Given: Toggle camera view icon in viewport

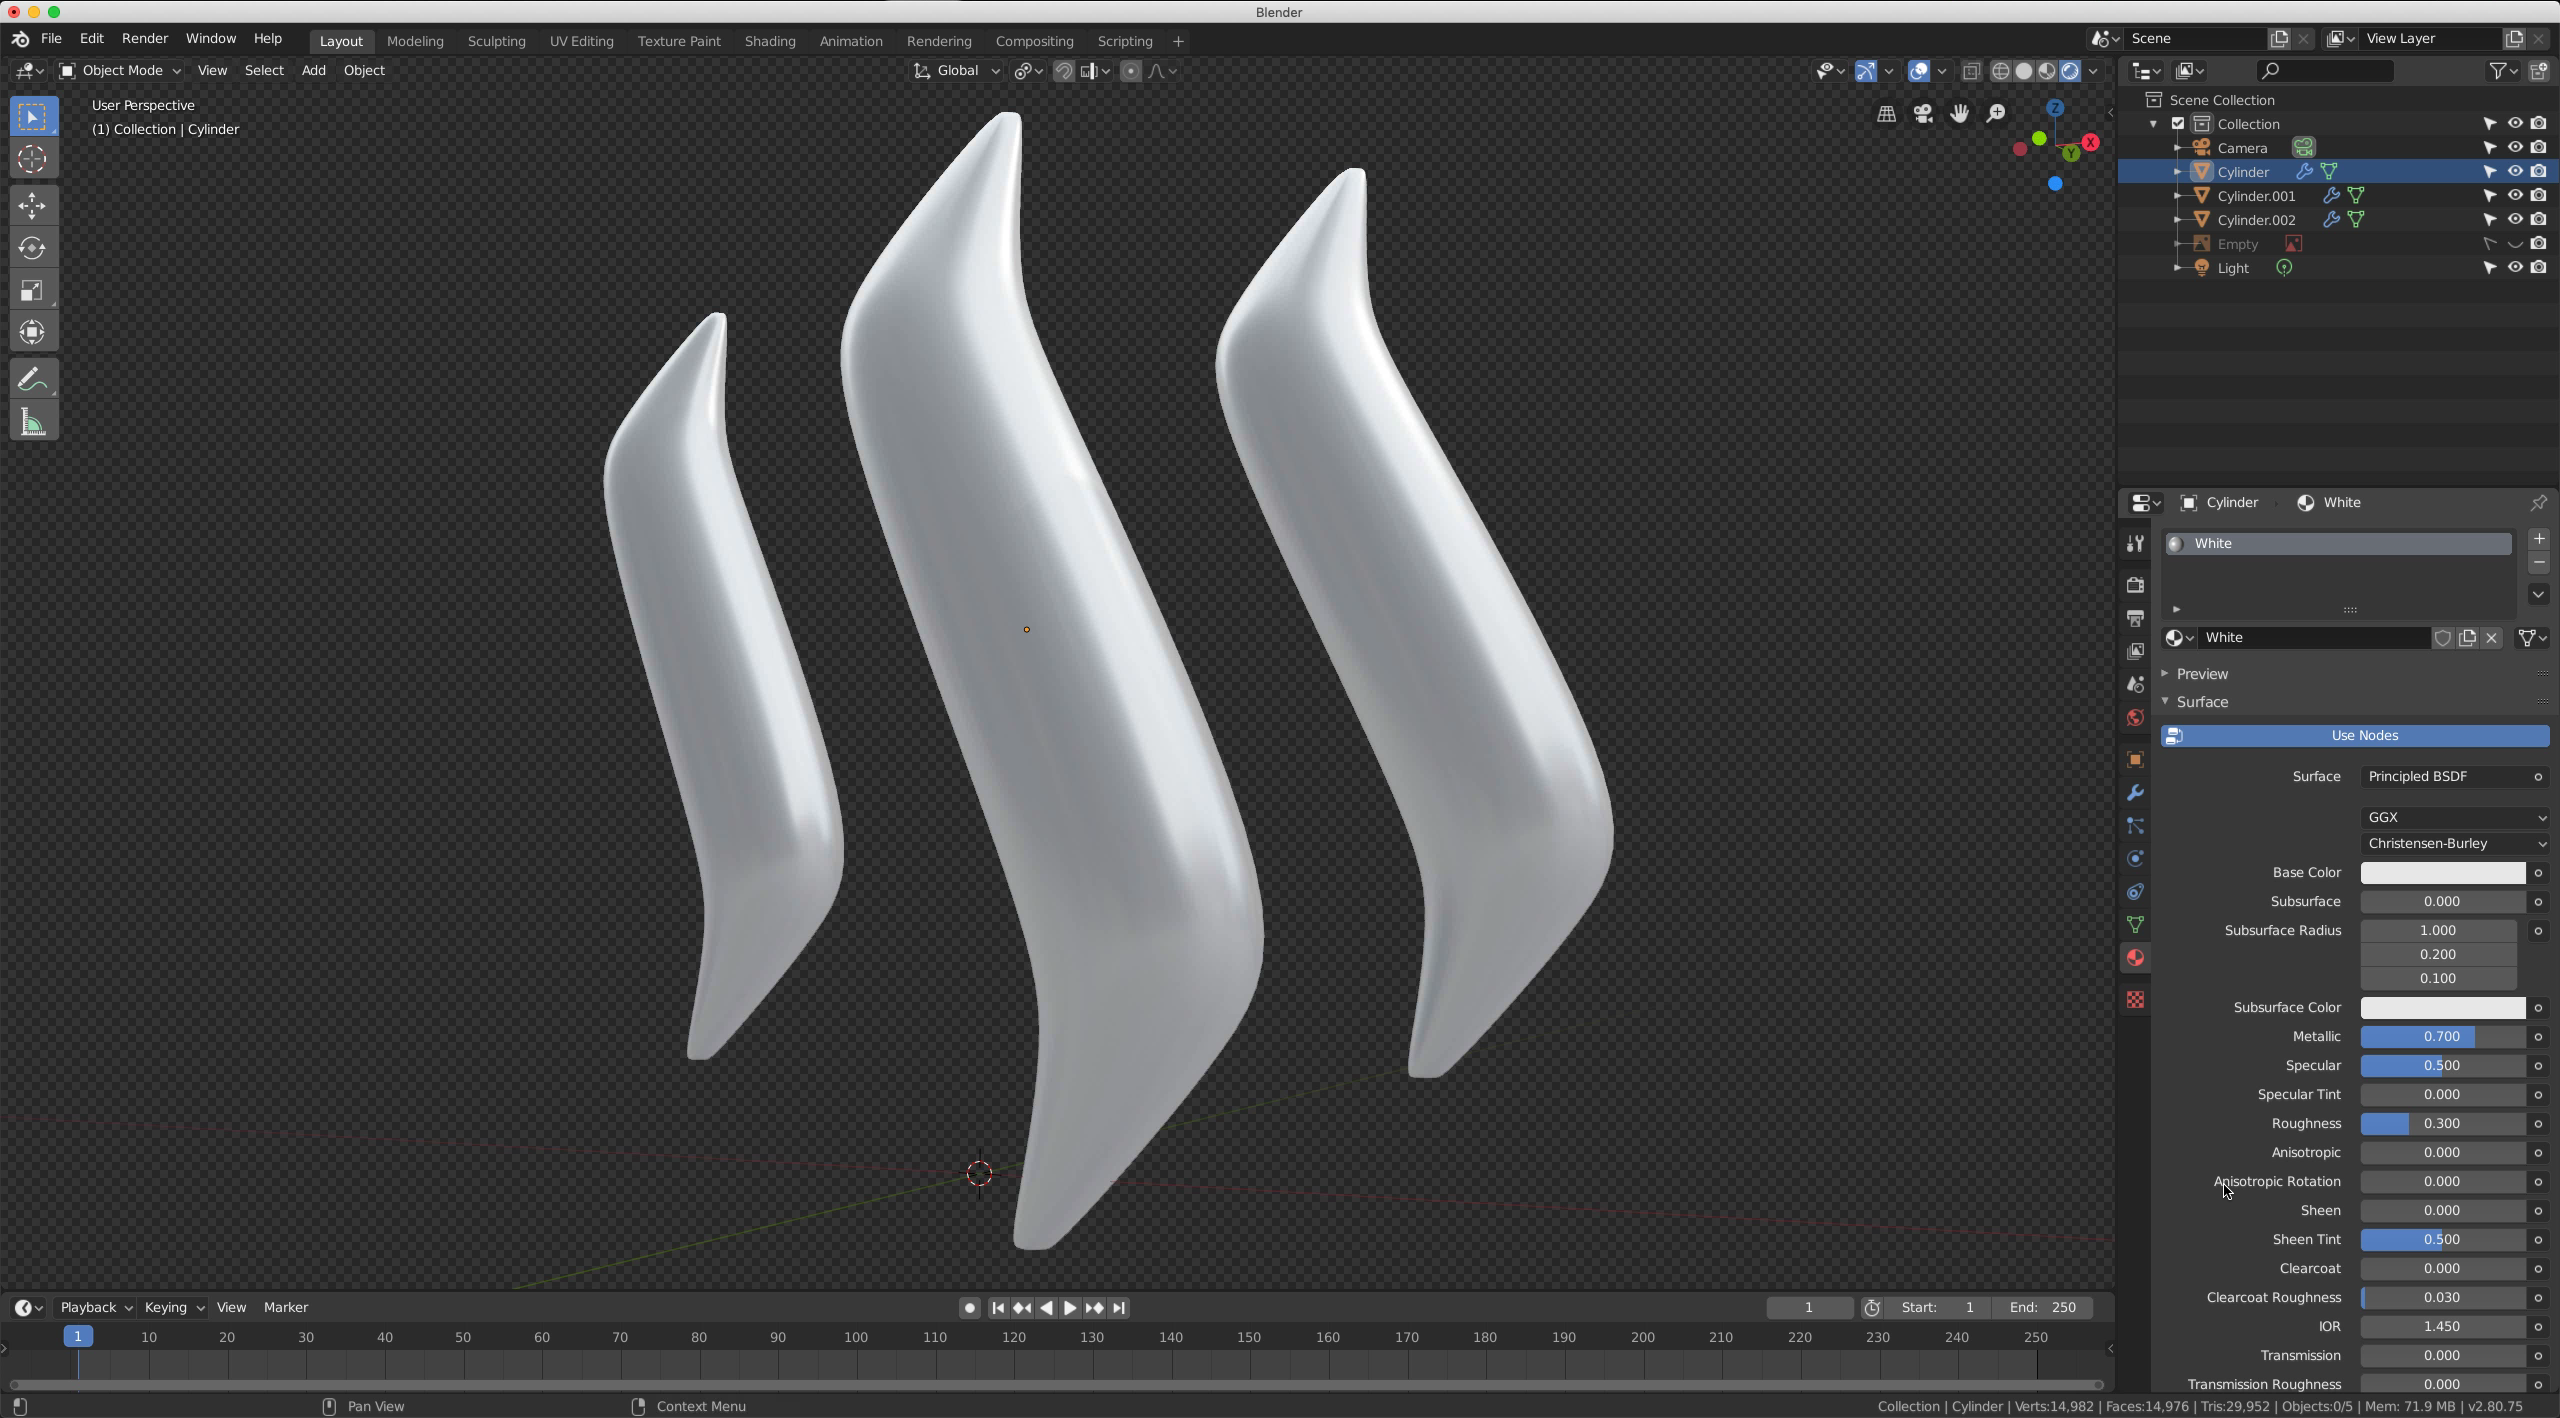Looking at the screenshot, I should pos(1922,114).
